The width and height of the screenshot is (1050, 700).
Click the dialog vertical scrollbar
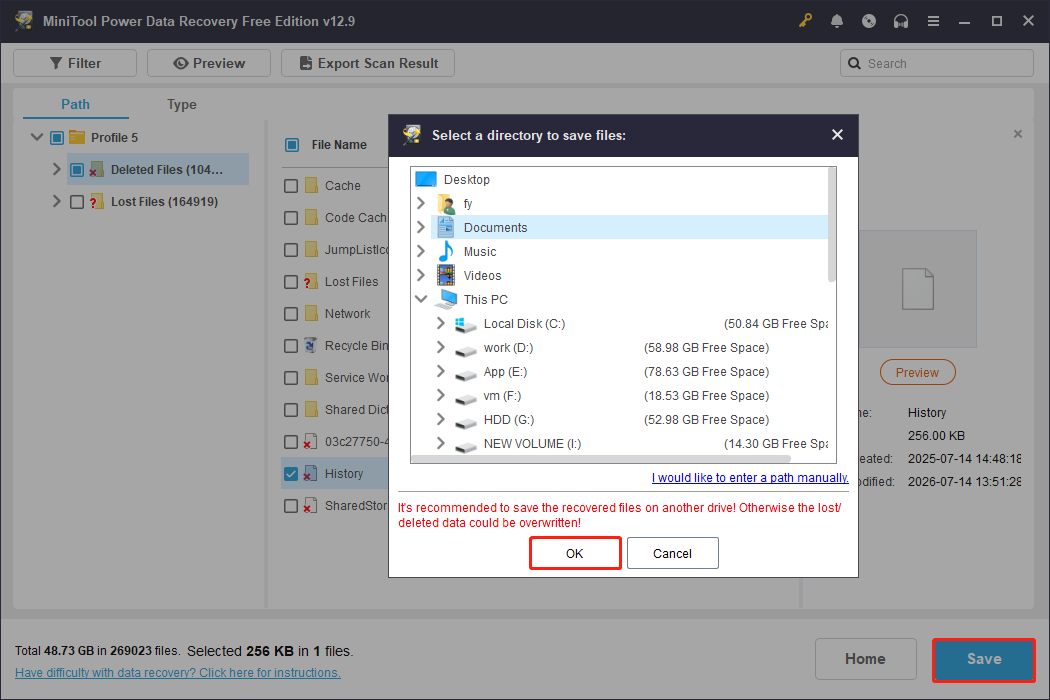(832, 225)
